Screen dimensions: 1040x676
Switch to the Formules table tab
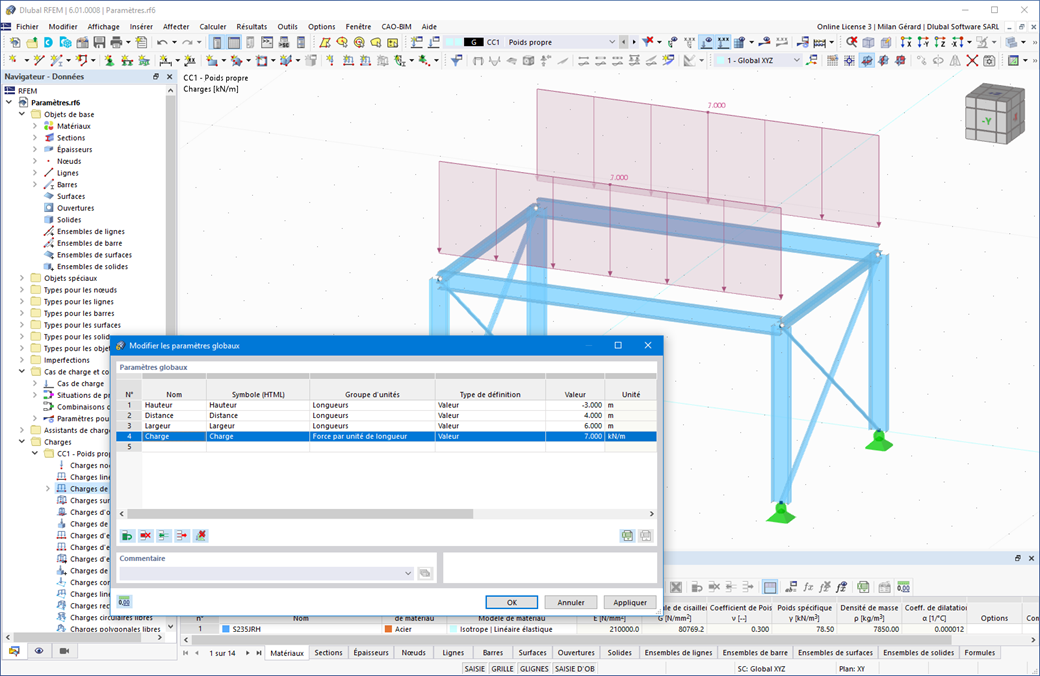pyautogui.click(x=980, y=653)
